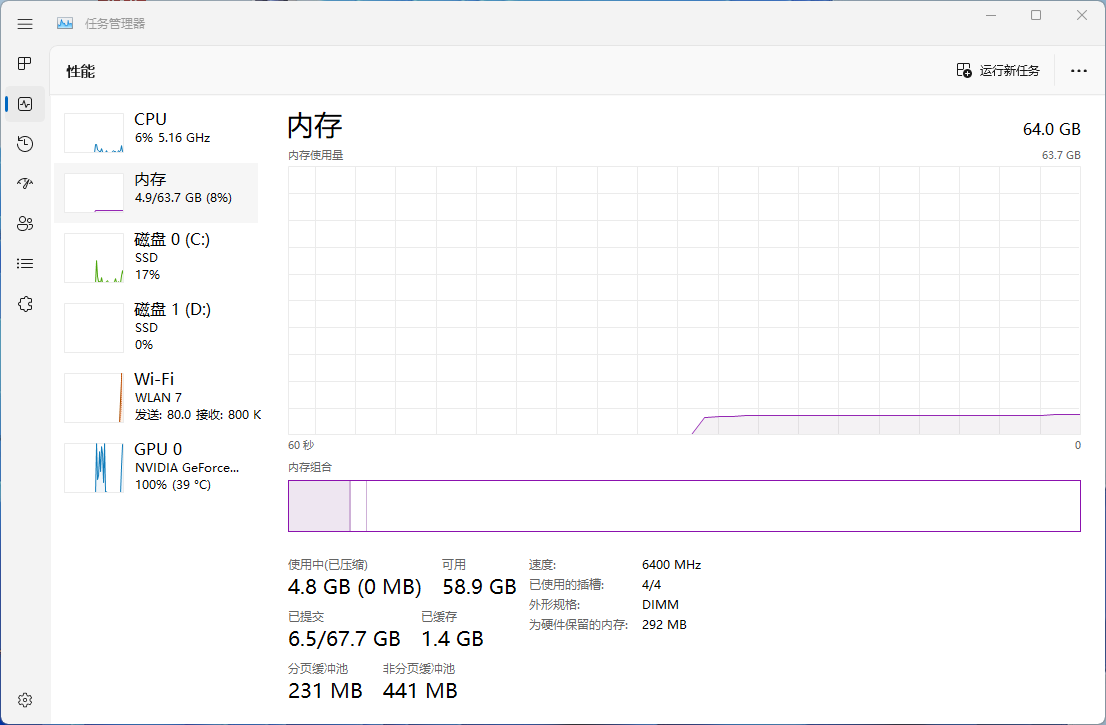Select the Wi-Fi WLAN 7 item

click(x=156, y=398)
